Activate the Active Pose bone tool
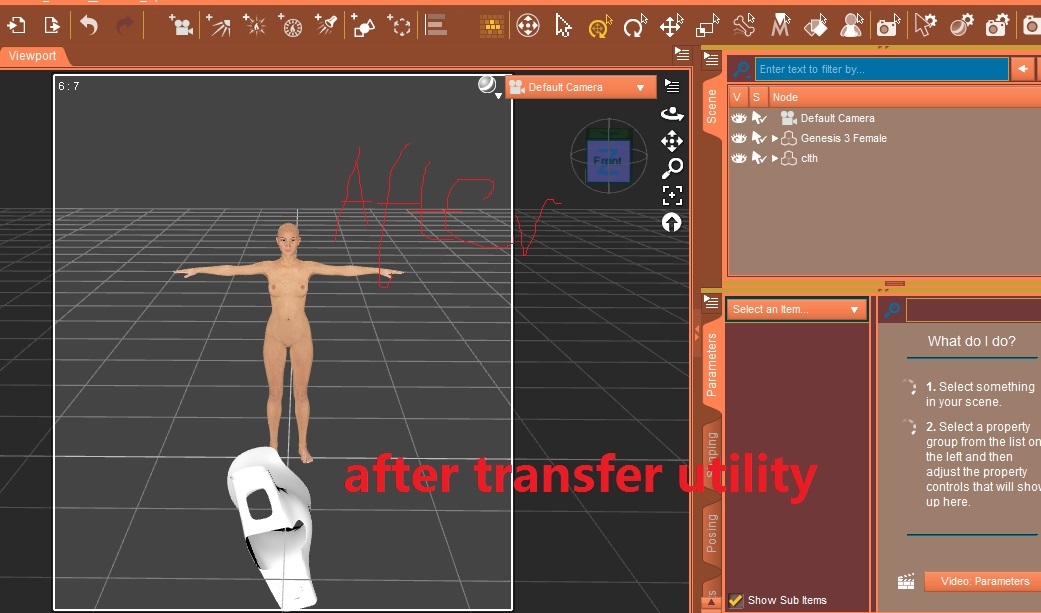 tap(743, 26)
